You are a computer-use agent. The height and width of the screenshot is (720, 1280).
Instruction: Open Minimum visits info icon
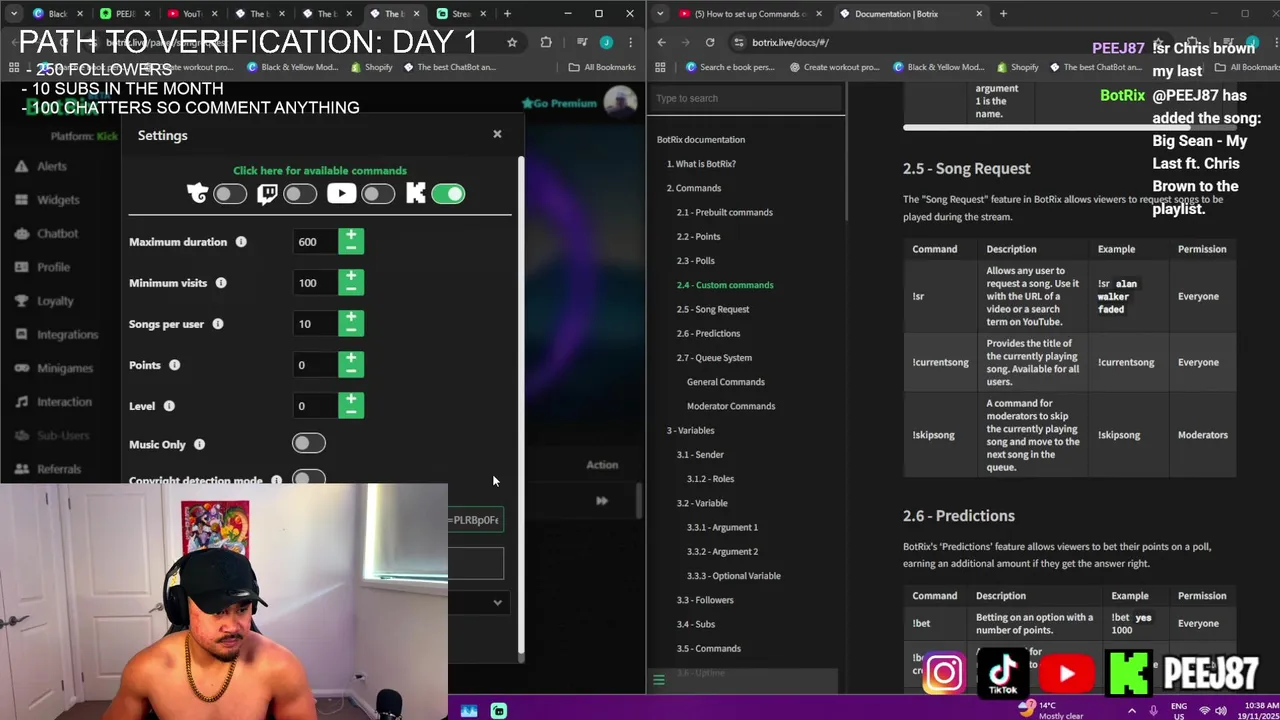click(x=221, y=283)
